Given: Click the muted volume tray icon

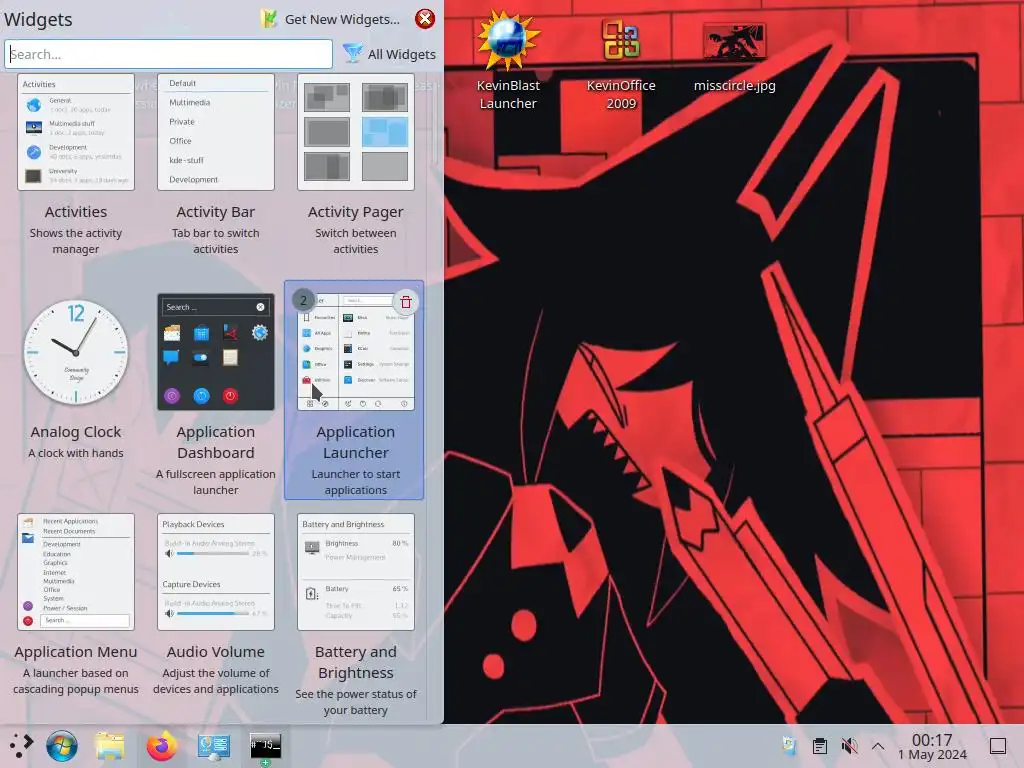Looking at the screenshot, I should pos(849,746).
